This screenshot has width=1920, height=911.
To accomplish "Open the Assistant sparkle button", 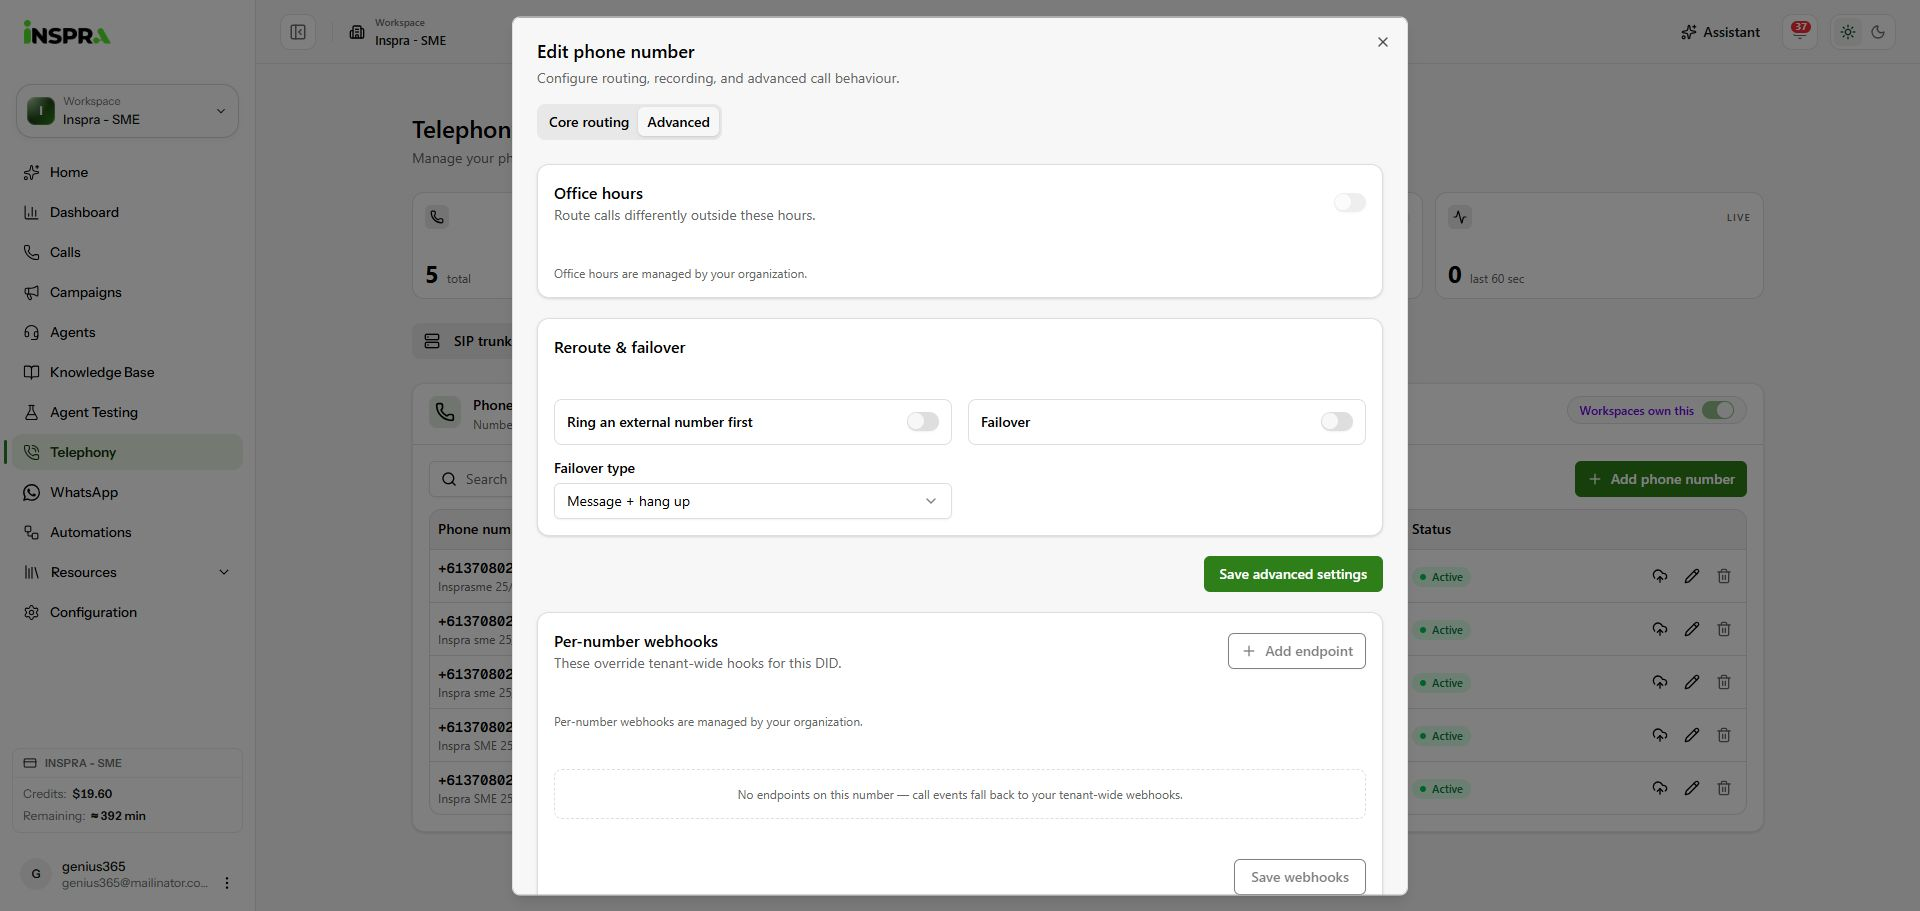I will click(1720, 32).
